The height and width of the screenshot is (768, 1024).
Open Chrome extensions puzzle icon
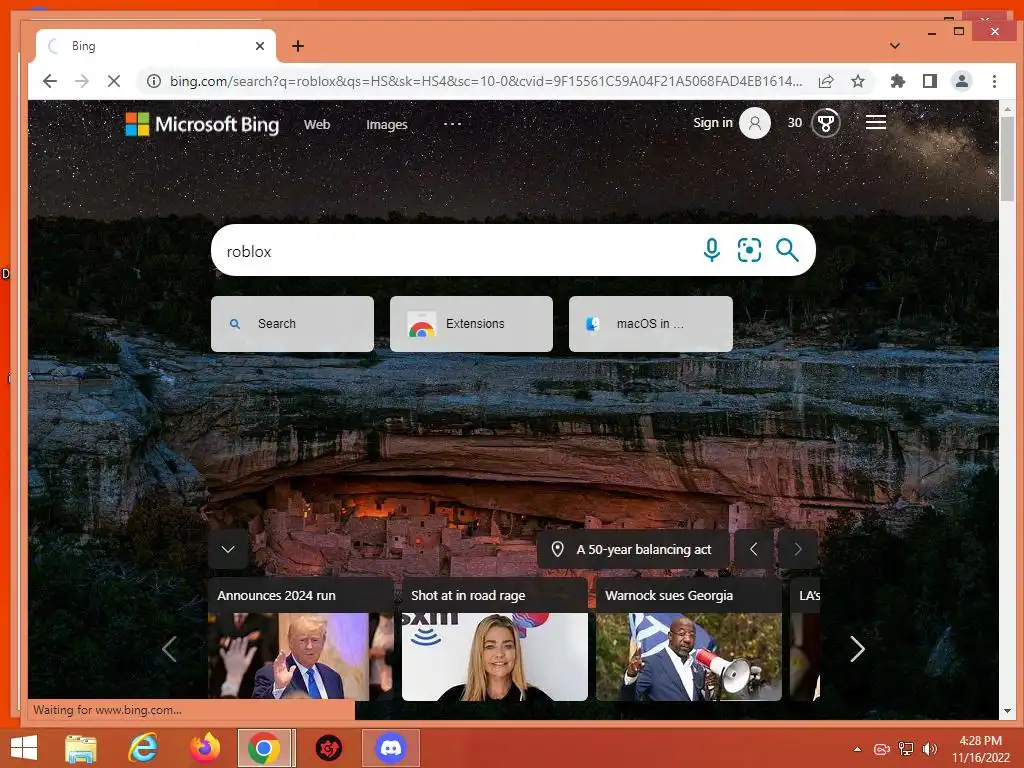click(x=898, y=81)
